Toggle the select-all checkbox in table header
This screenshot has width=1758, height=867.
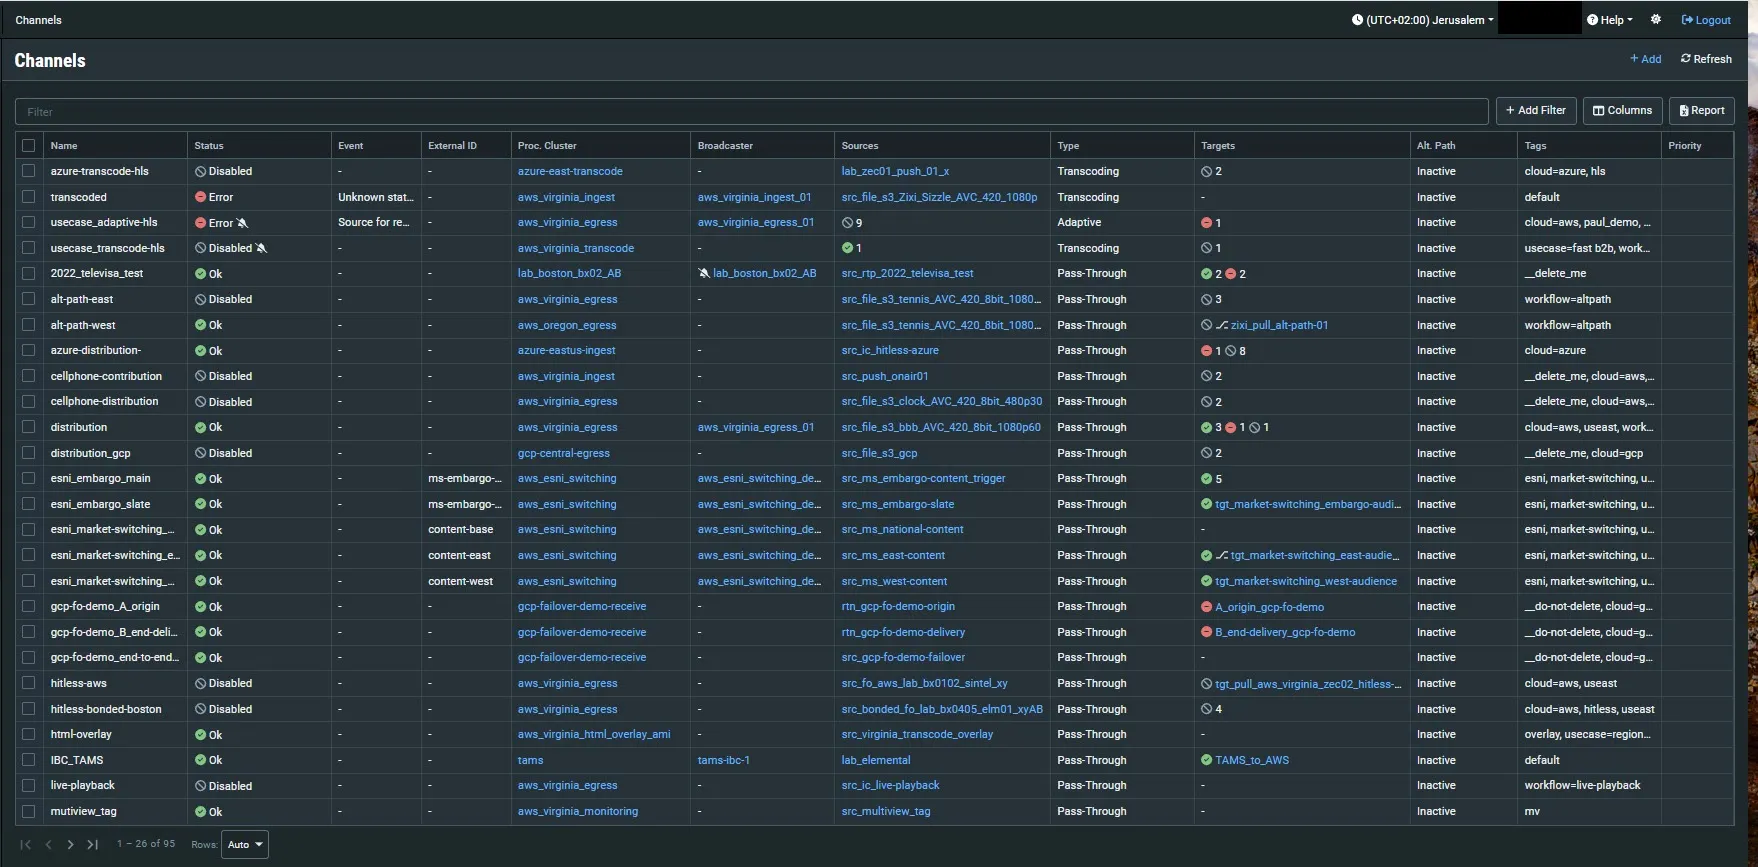click(28, 146)
